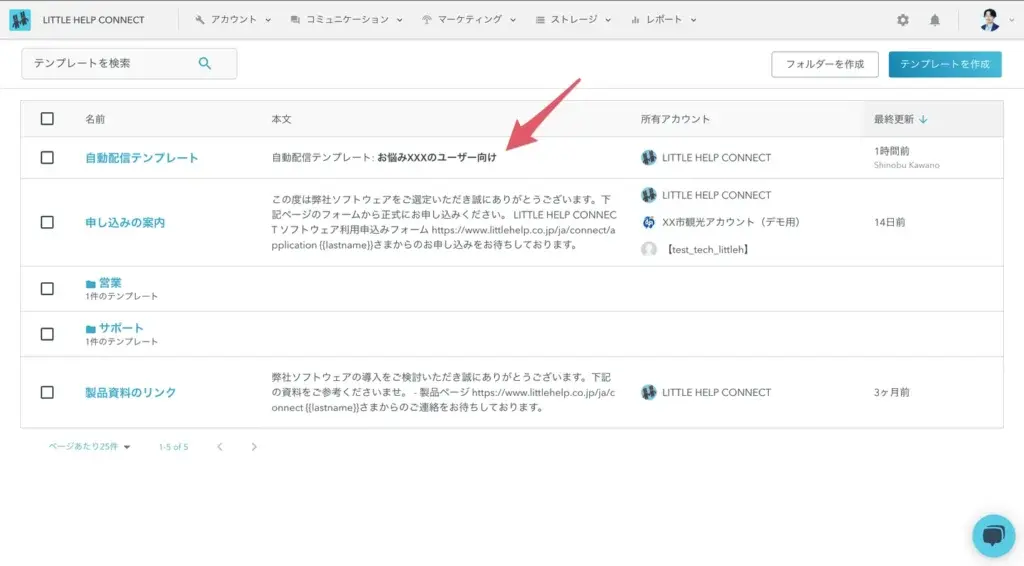
Task: Click the sort arrow beside 最終更新
Action: point(923,119)
